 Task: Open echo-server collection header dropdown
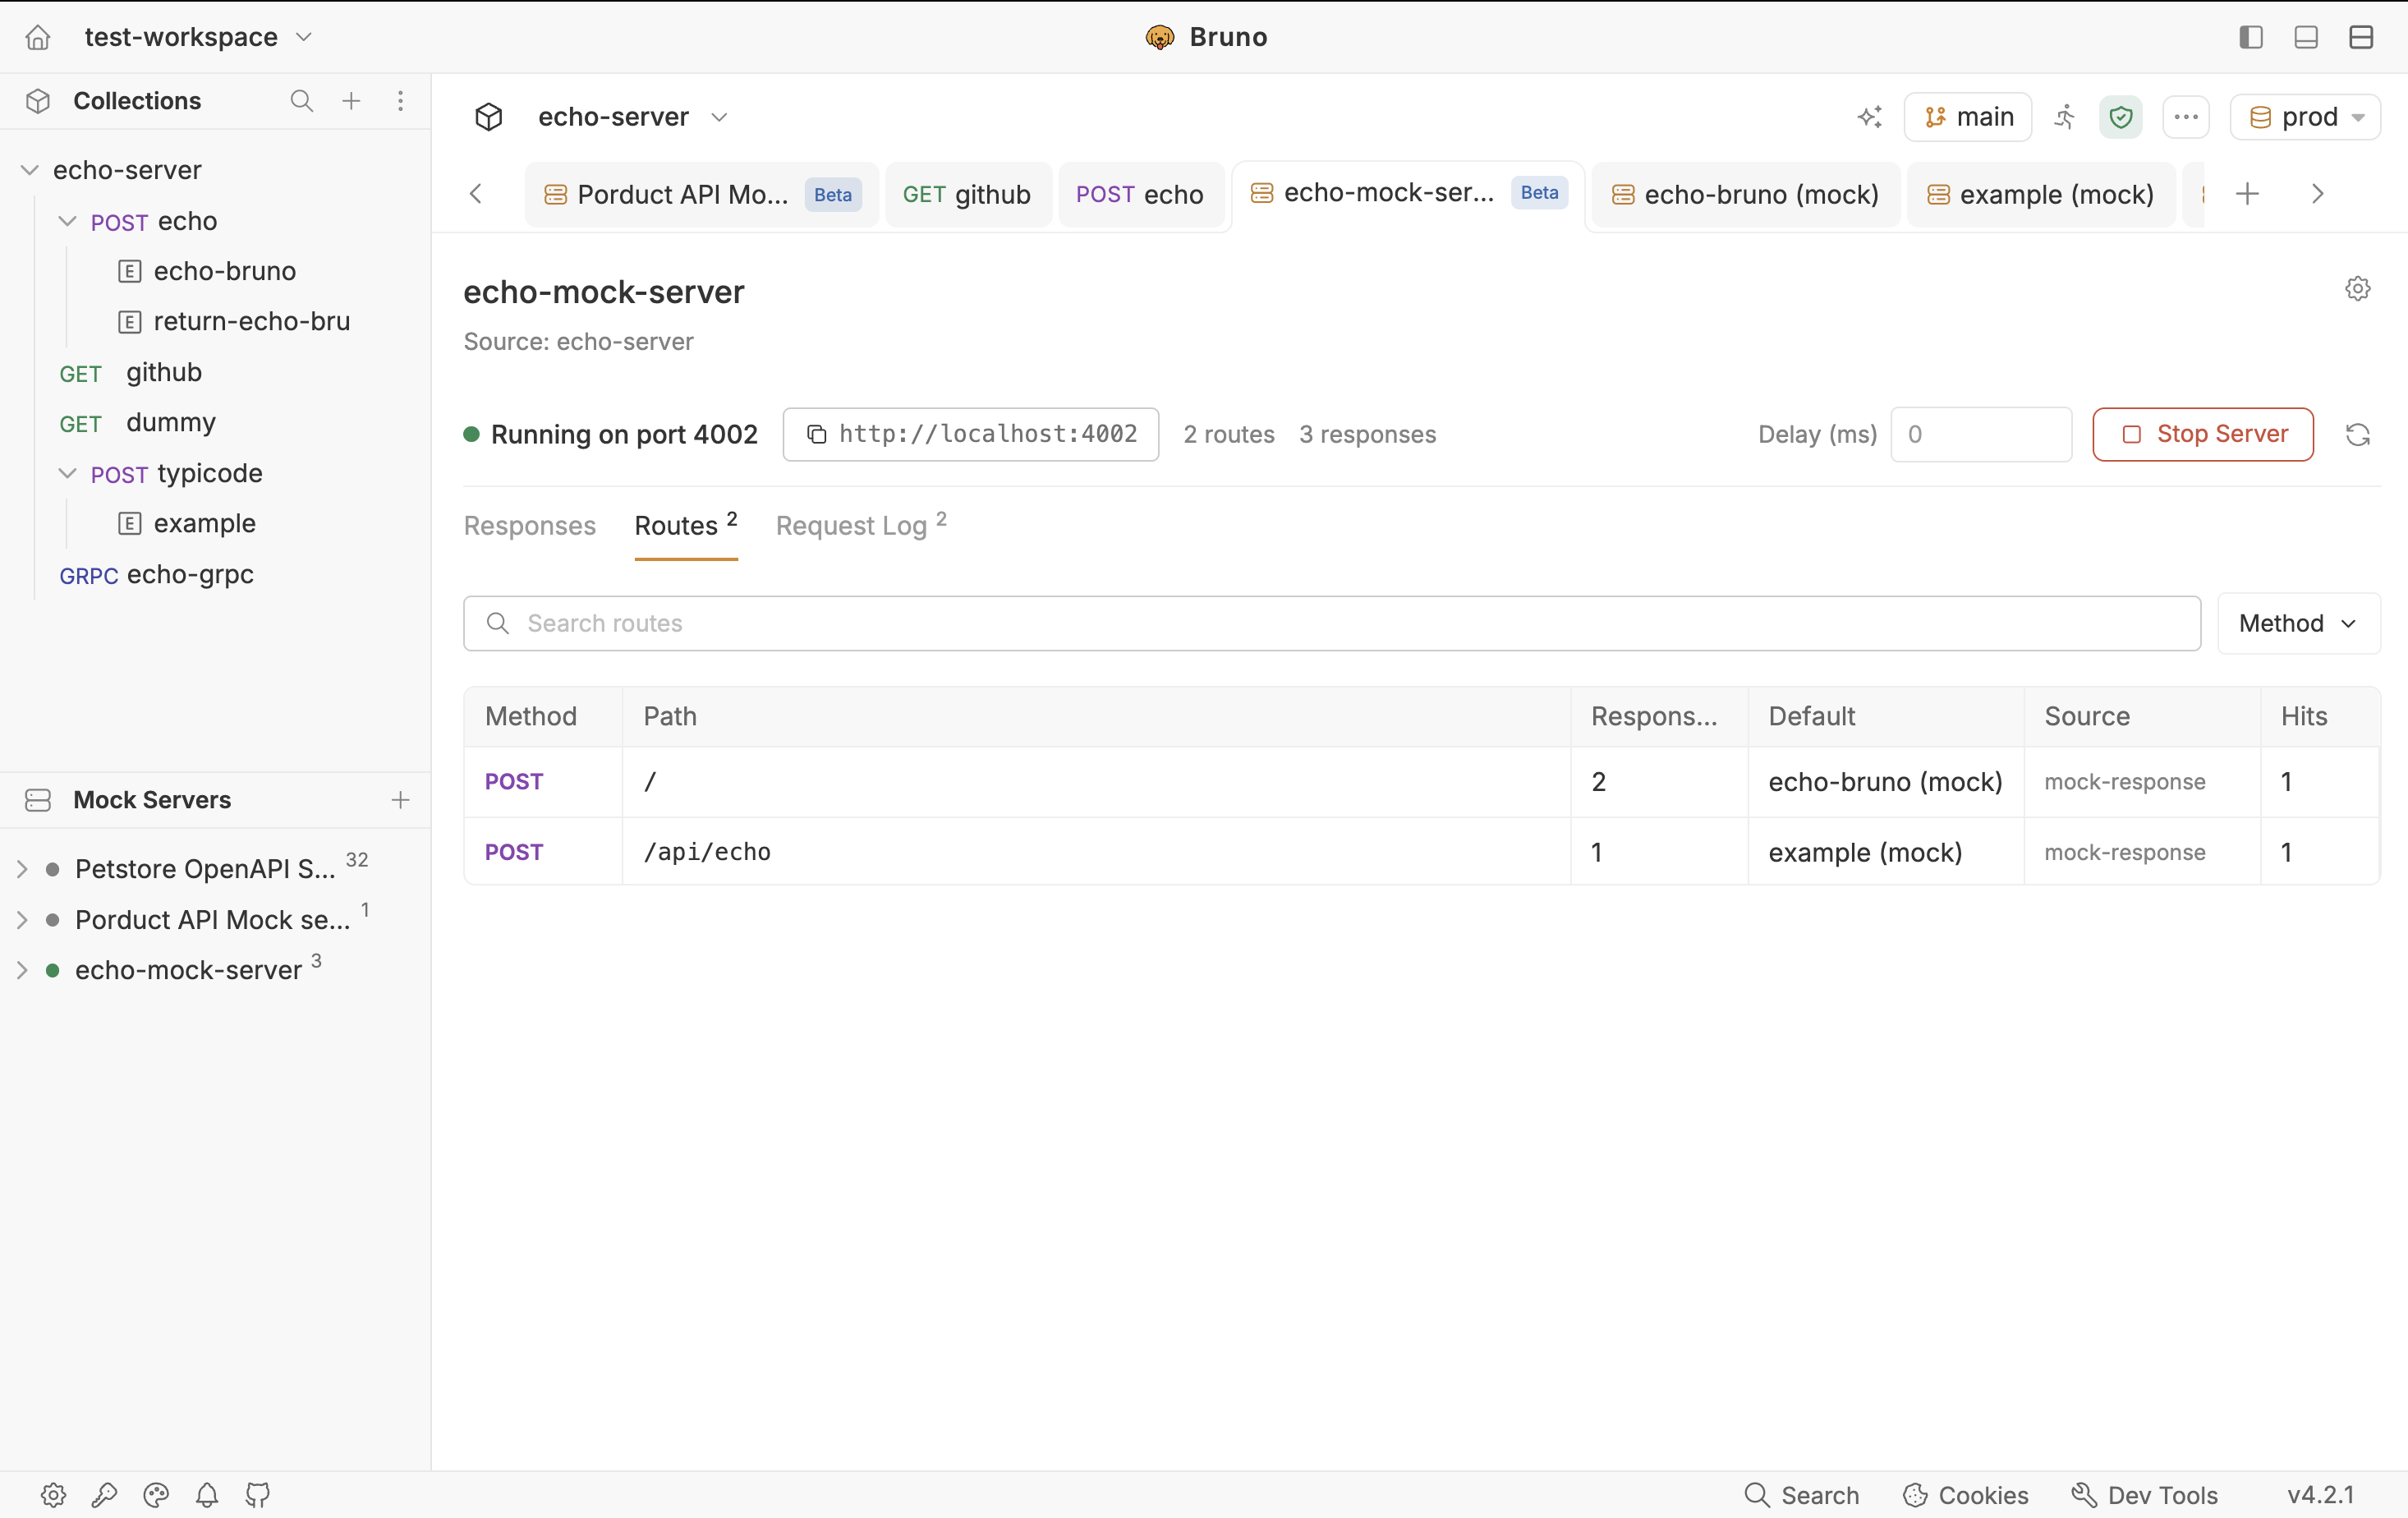[x=632, y=117]
